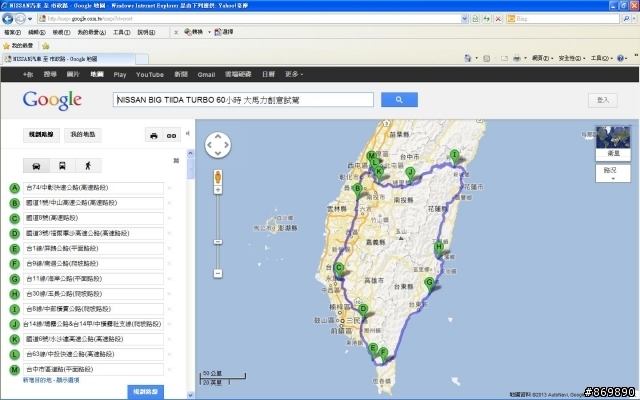
Task: Click the zoom slider handle
Action: point(218,242)
